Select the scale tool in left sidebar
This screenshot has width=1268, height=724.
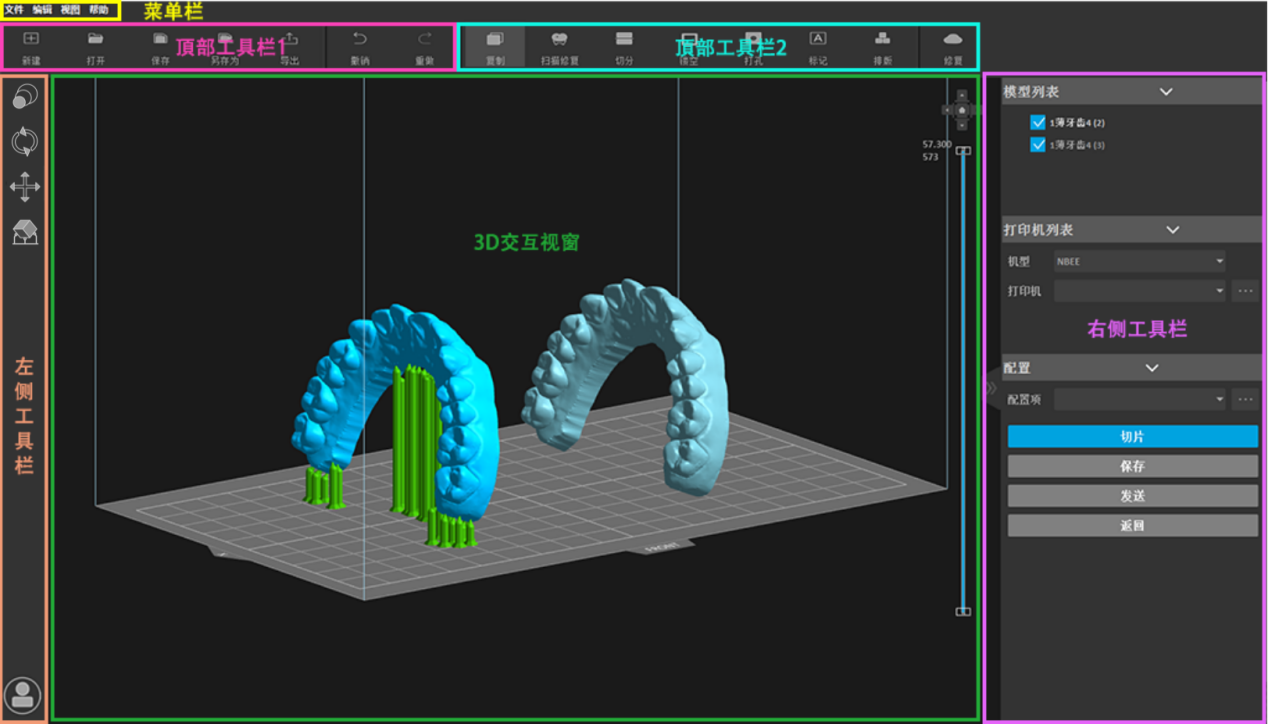click(x=25, y=97)
